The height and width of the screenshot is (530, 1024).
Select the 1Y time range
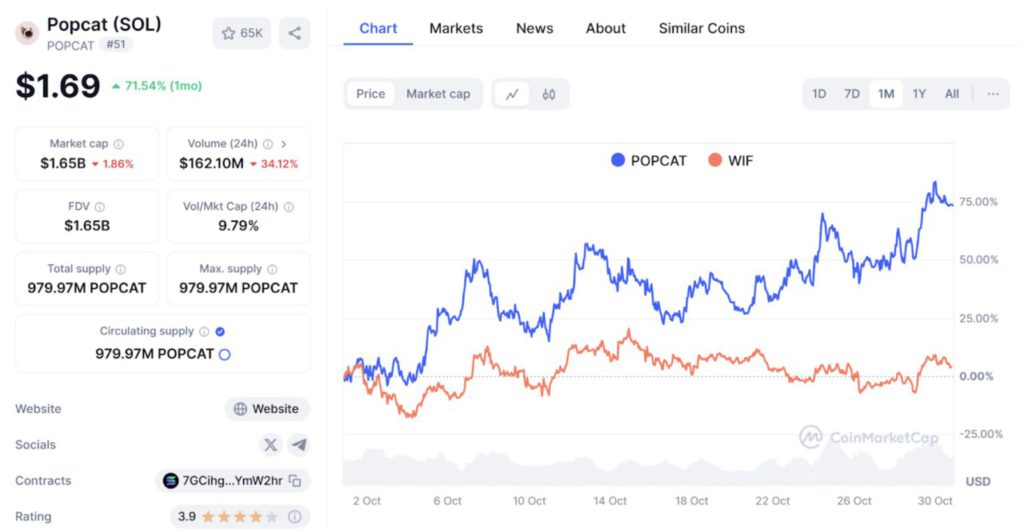tap(919, 94)
